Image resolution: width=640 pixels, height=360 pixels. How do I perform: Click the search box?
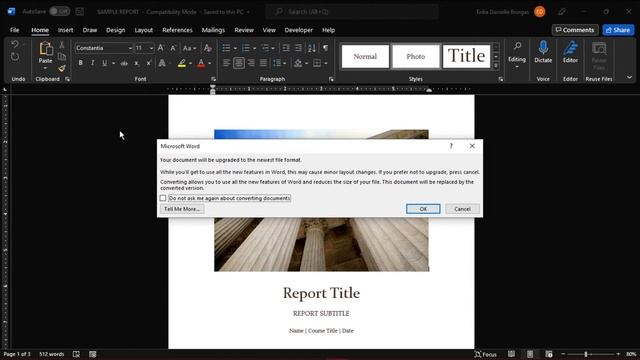[352, 11]
